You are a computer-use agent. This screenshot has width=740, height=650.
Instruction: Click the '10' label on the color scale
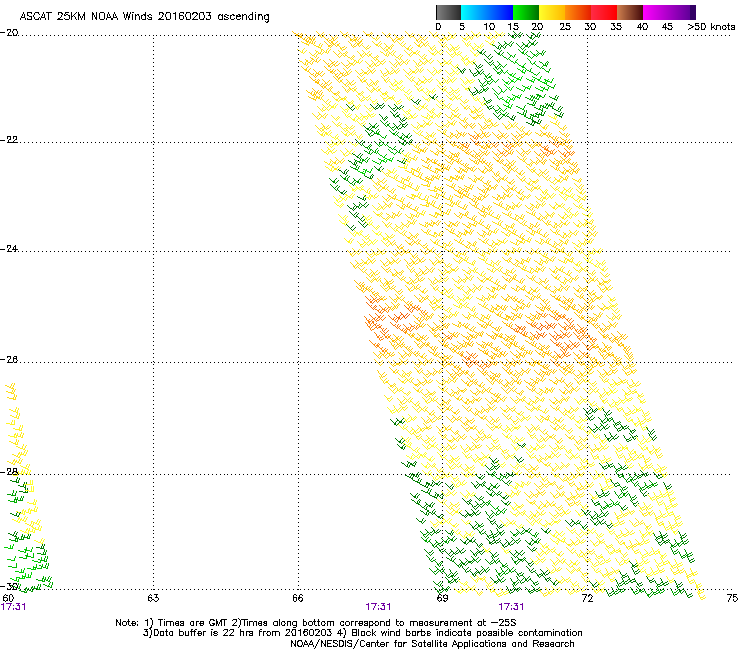489,27
